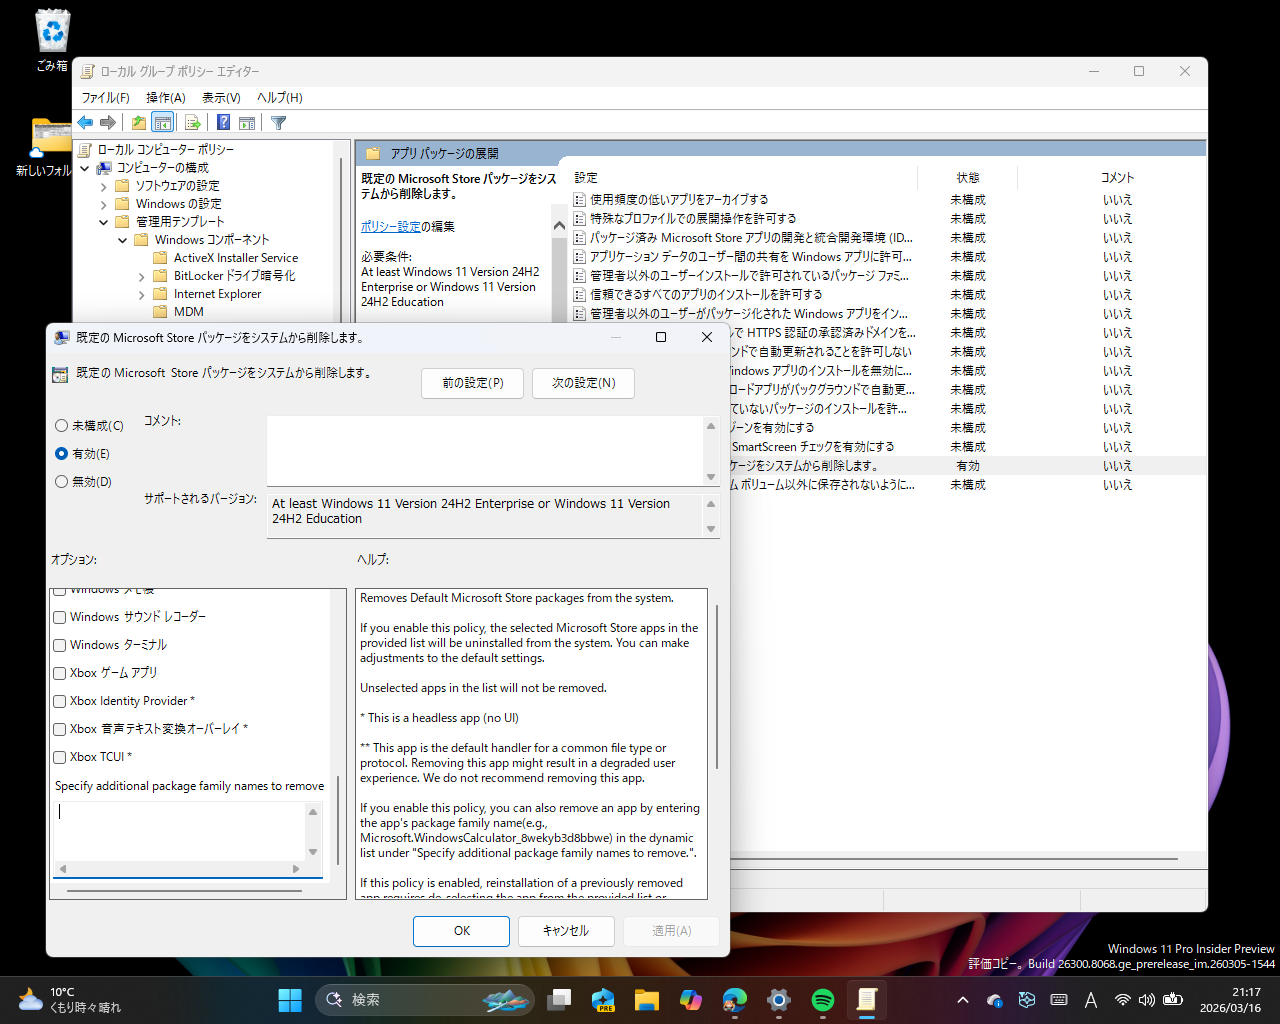Image resolution: width=1280 pixels, height=1024 pixels.
Task: Toggle the Show/Hide action pane toolbar icon
Action: pyautogui.click(x=247, y=123)
